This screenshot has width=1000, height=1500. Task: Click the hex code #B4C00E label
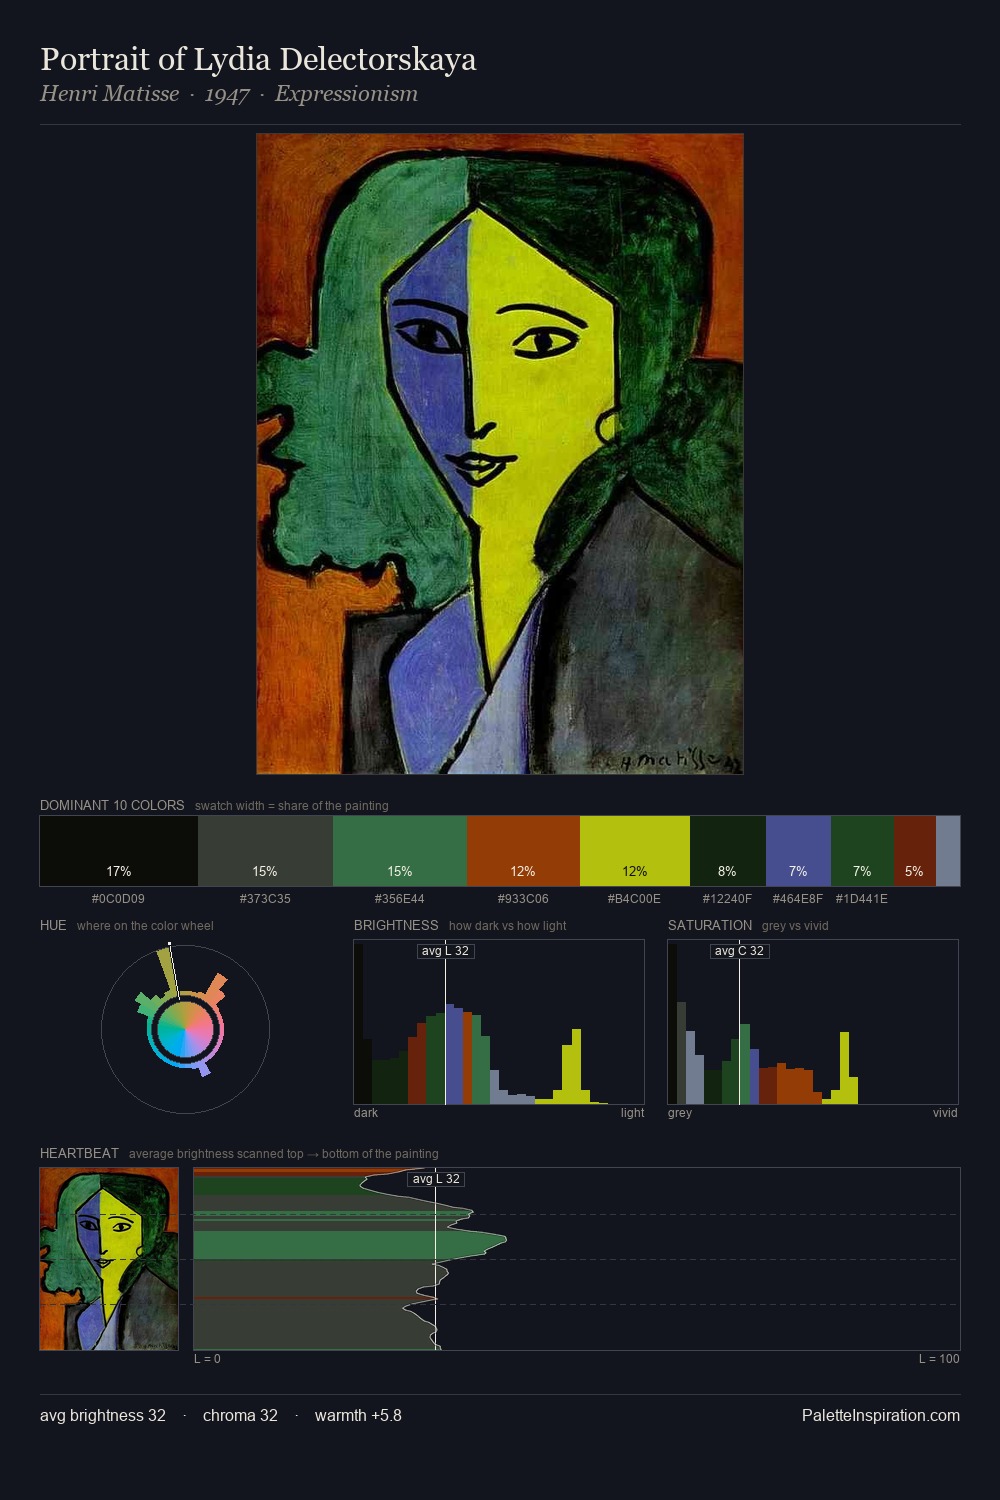click(x=634, y=899)
